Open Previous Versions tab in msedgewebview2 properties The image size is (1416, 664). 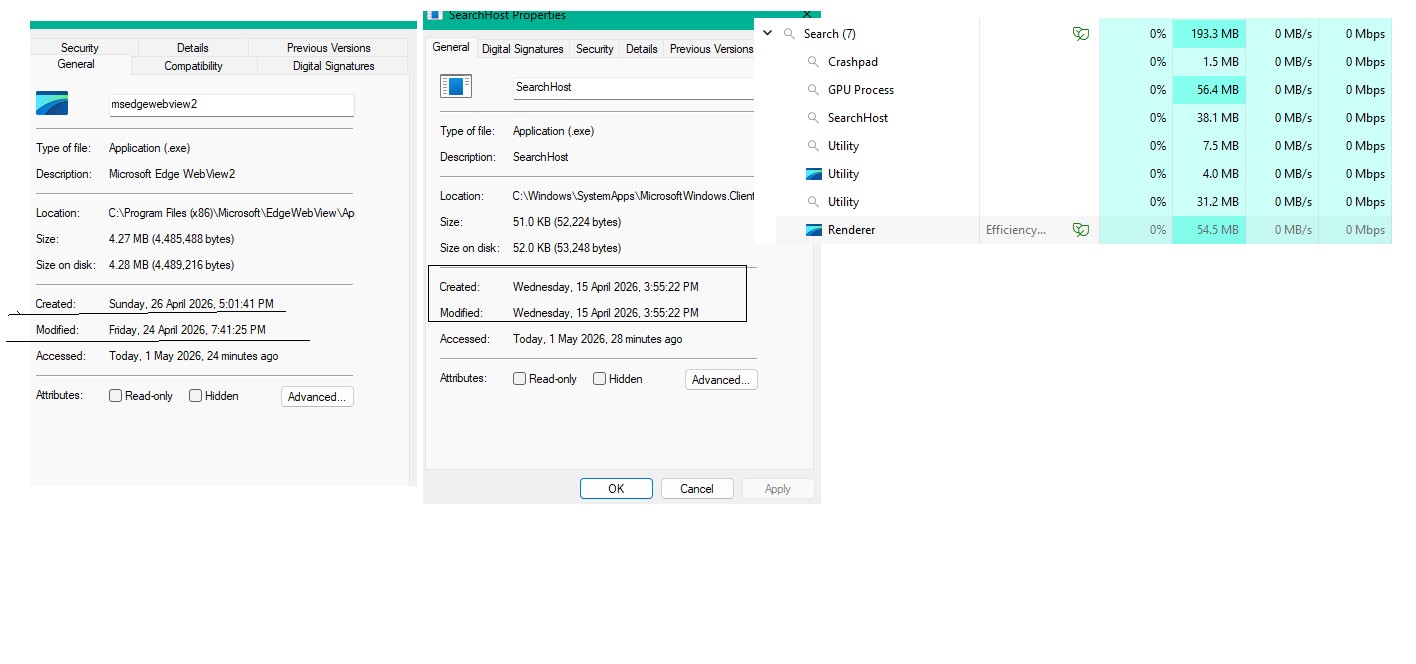click(x=329, y=48)
